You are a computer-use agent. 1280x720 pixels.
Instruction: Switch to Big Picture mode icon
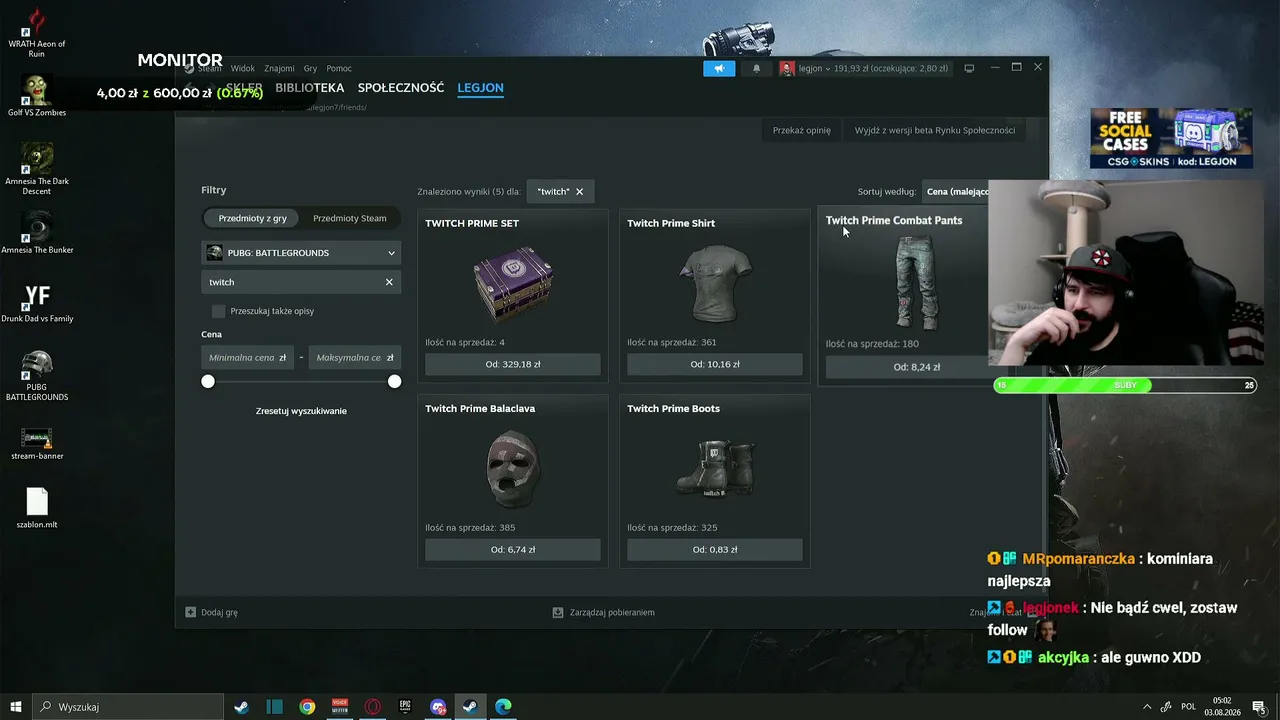[x=969, y=68]
